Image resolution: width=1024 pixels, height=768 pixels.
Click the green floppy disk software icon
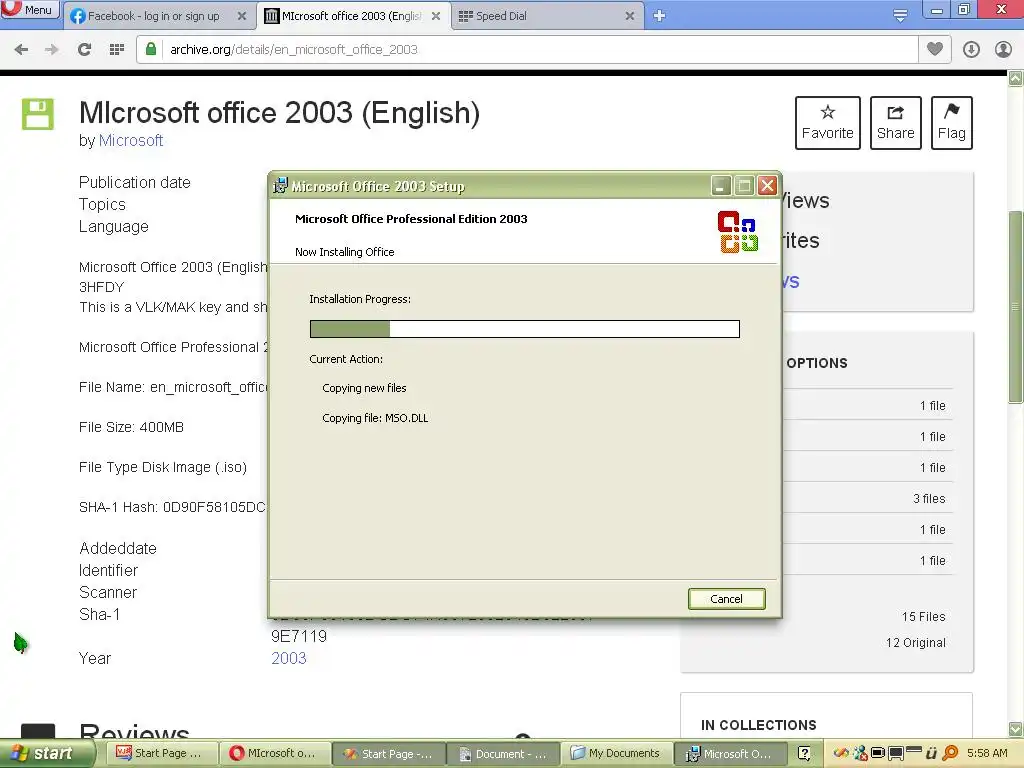click(38, 114)
